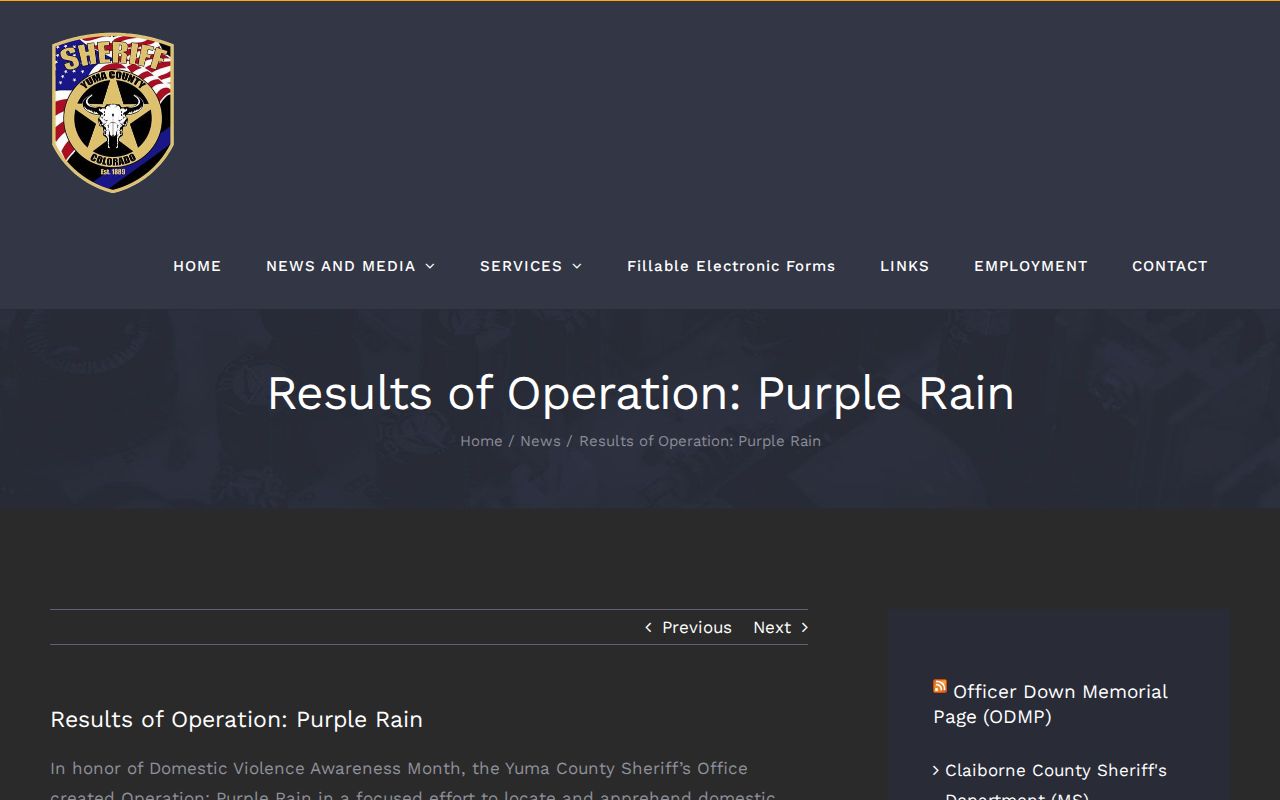
Task: Click the right chevron beside Next
Action: coord(804,627)
